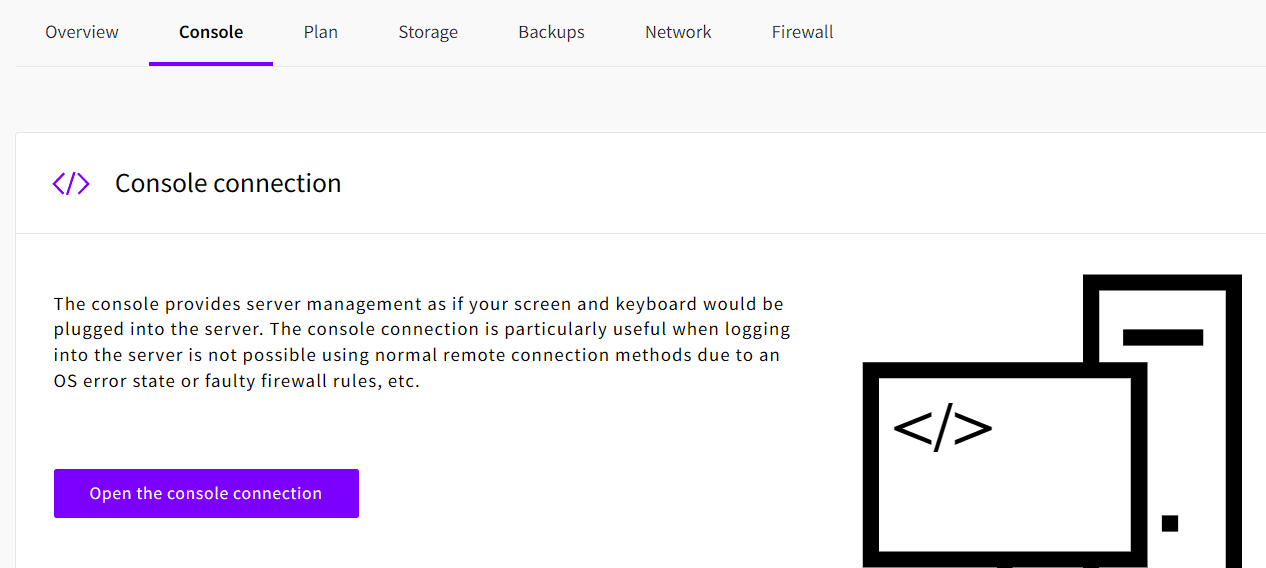1266x568 pixels.
Task: Click the horizontal drive slot on the server tower
Action: click(1162, 337)
